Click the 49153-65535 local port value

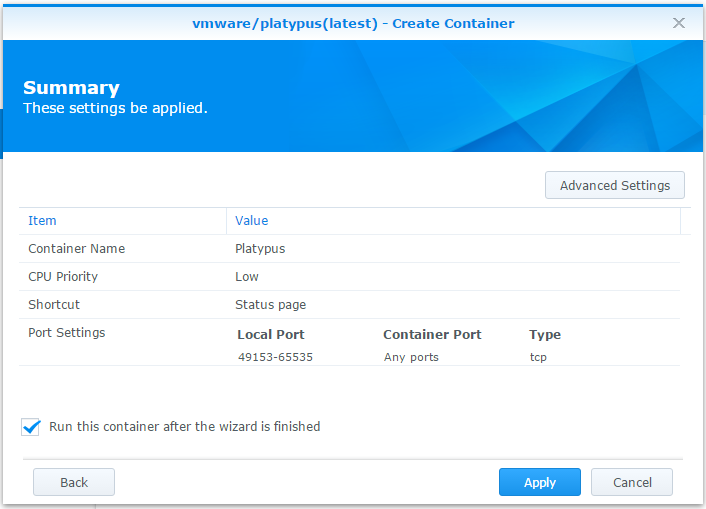tap(275, 357)
